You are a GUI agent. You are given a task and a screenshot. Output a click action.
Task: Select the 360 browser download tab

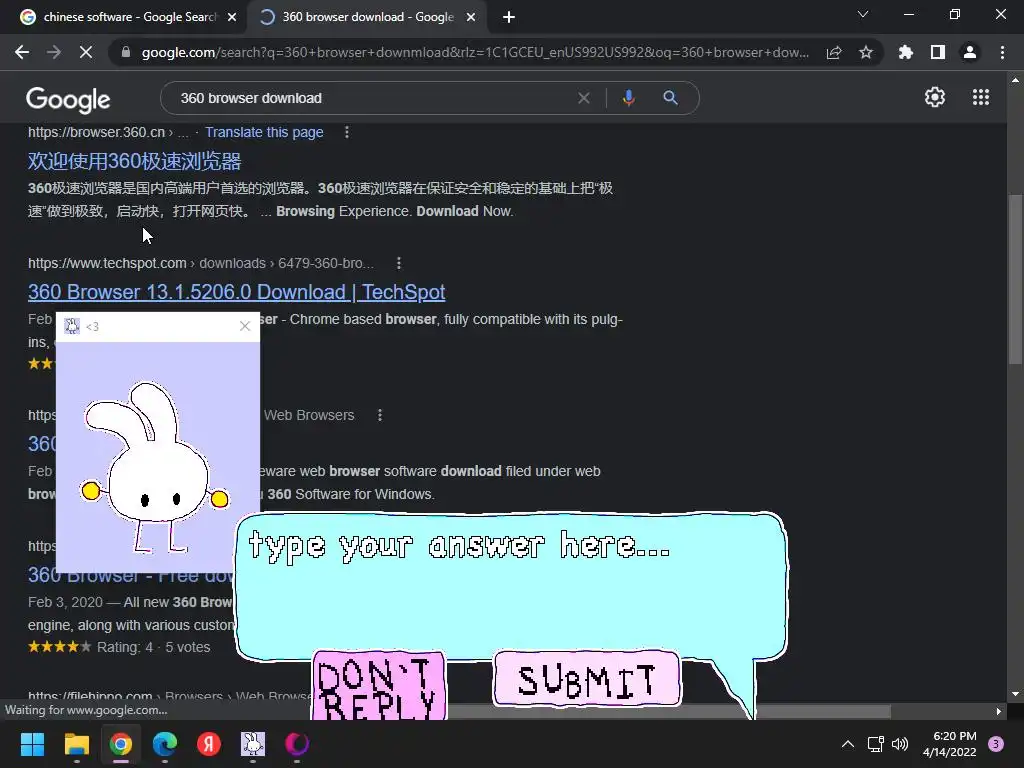(x=368, y=17)
